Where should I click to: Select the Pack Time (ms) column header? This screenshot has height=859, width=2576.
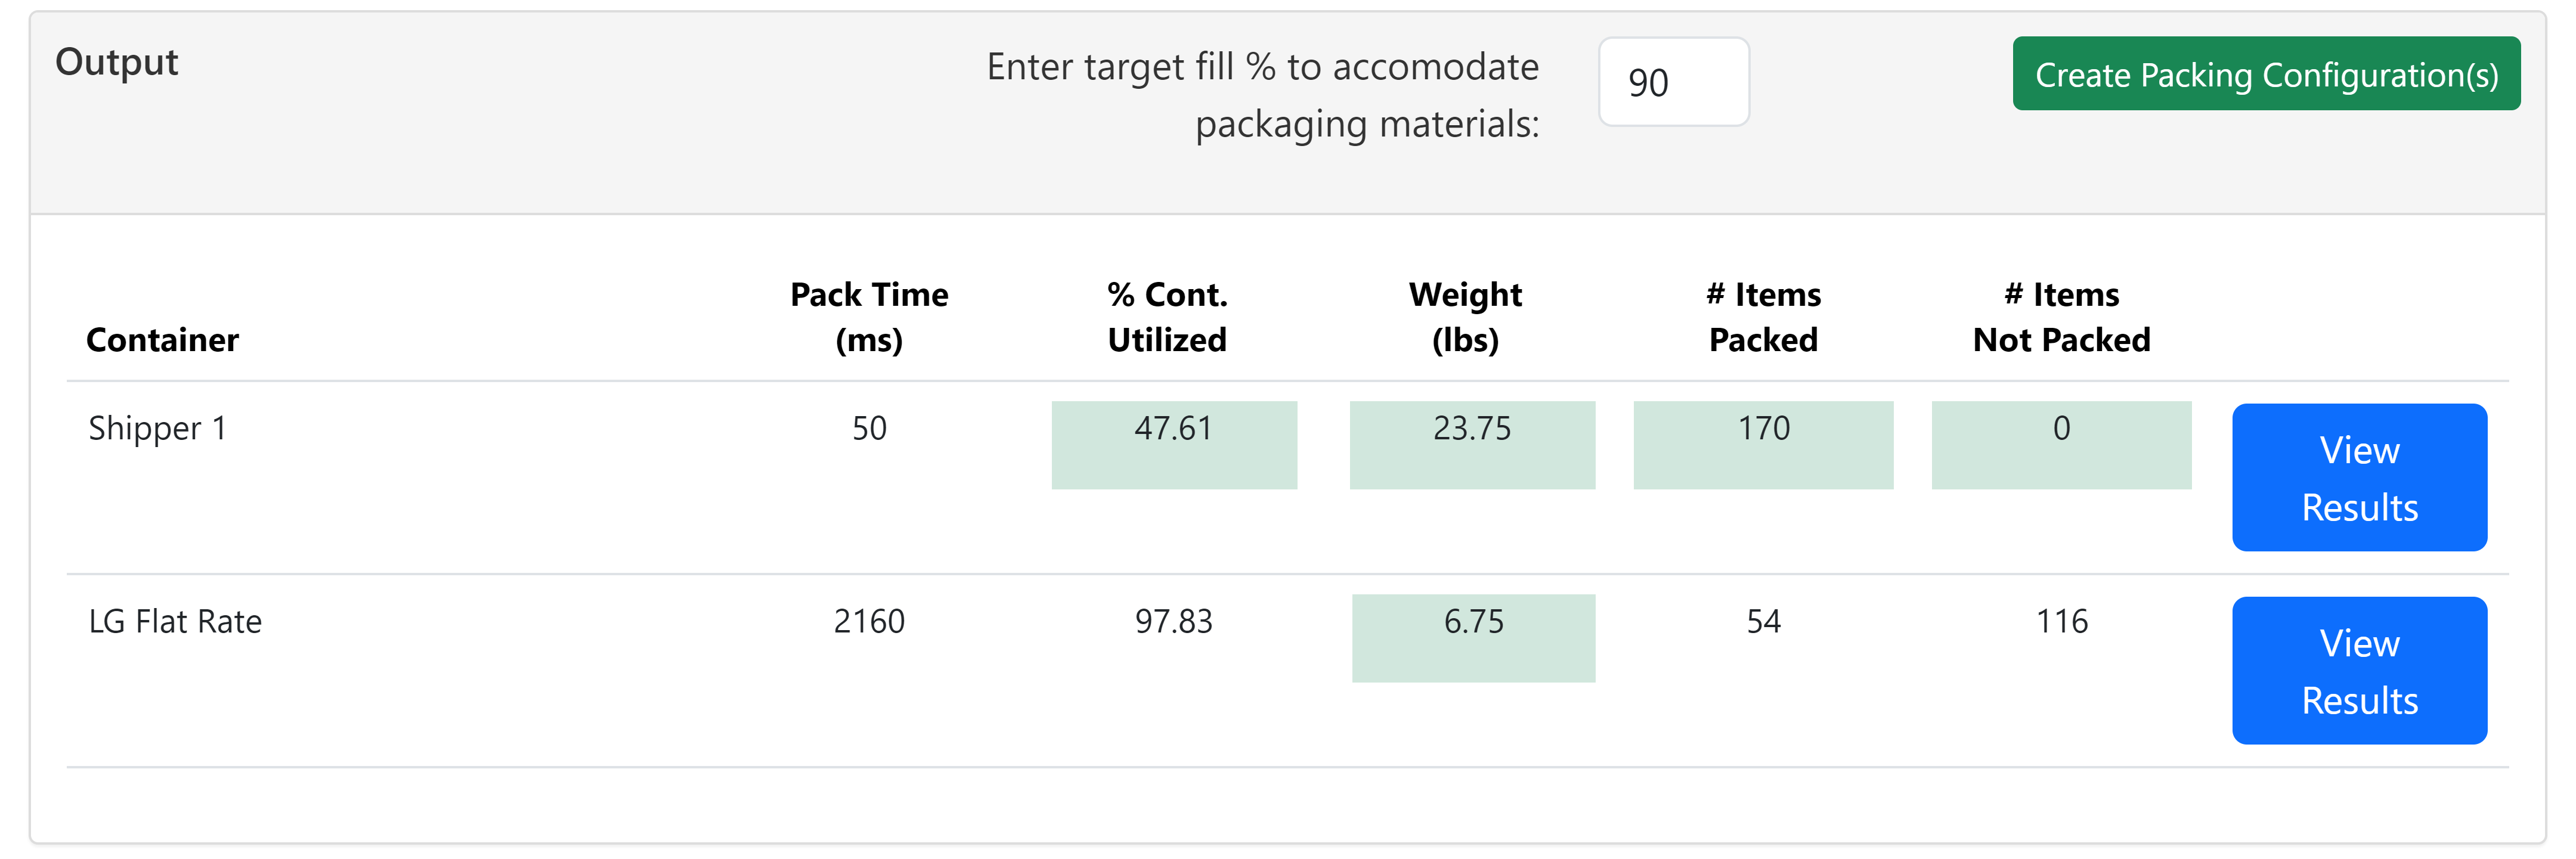pyautogui.click(x=869, y=317)
